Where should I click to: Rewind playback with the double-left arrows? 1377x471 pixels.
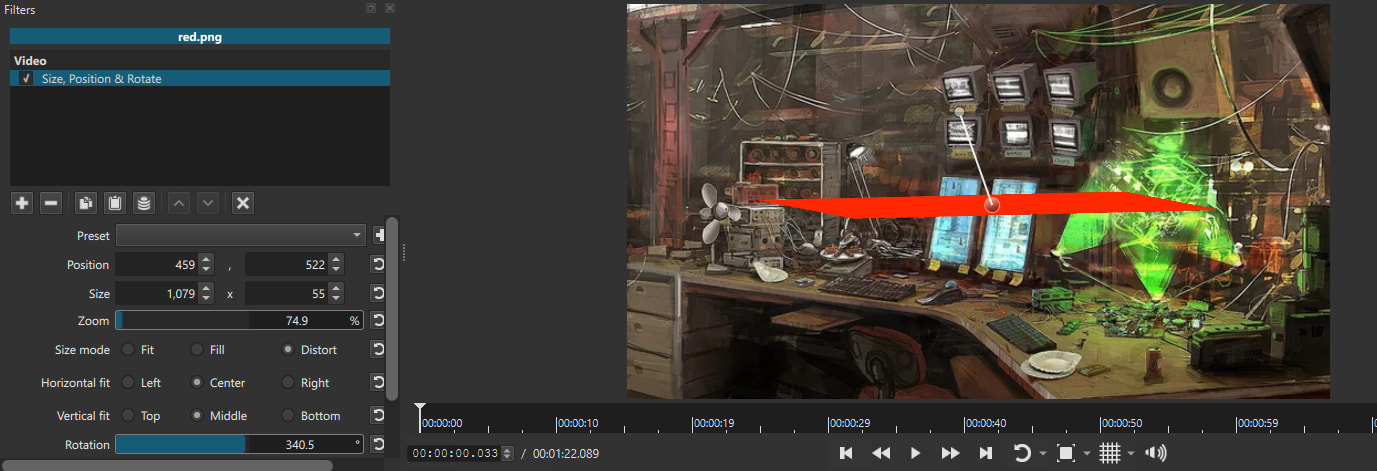point(881,453)
